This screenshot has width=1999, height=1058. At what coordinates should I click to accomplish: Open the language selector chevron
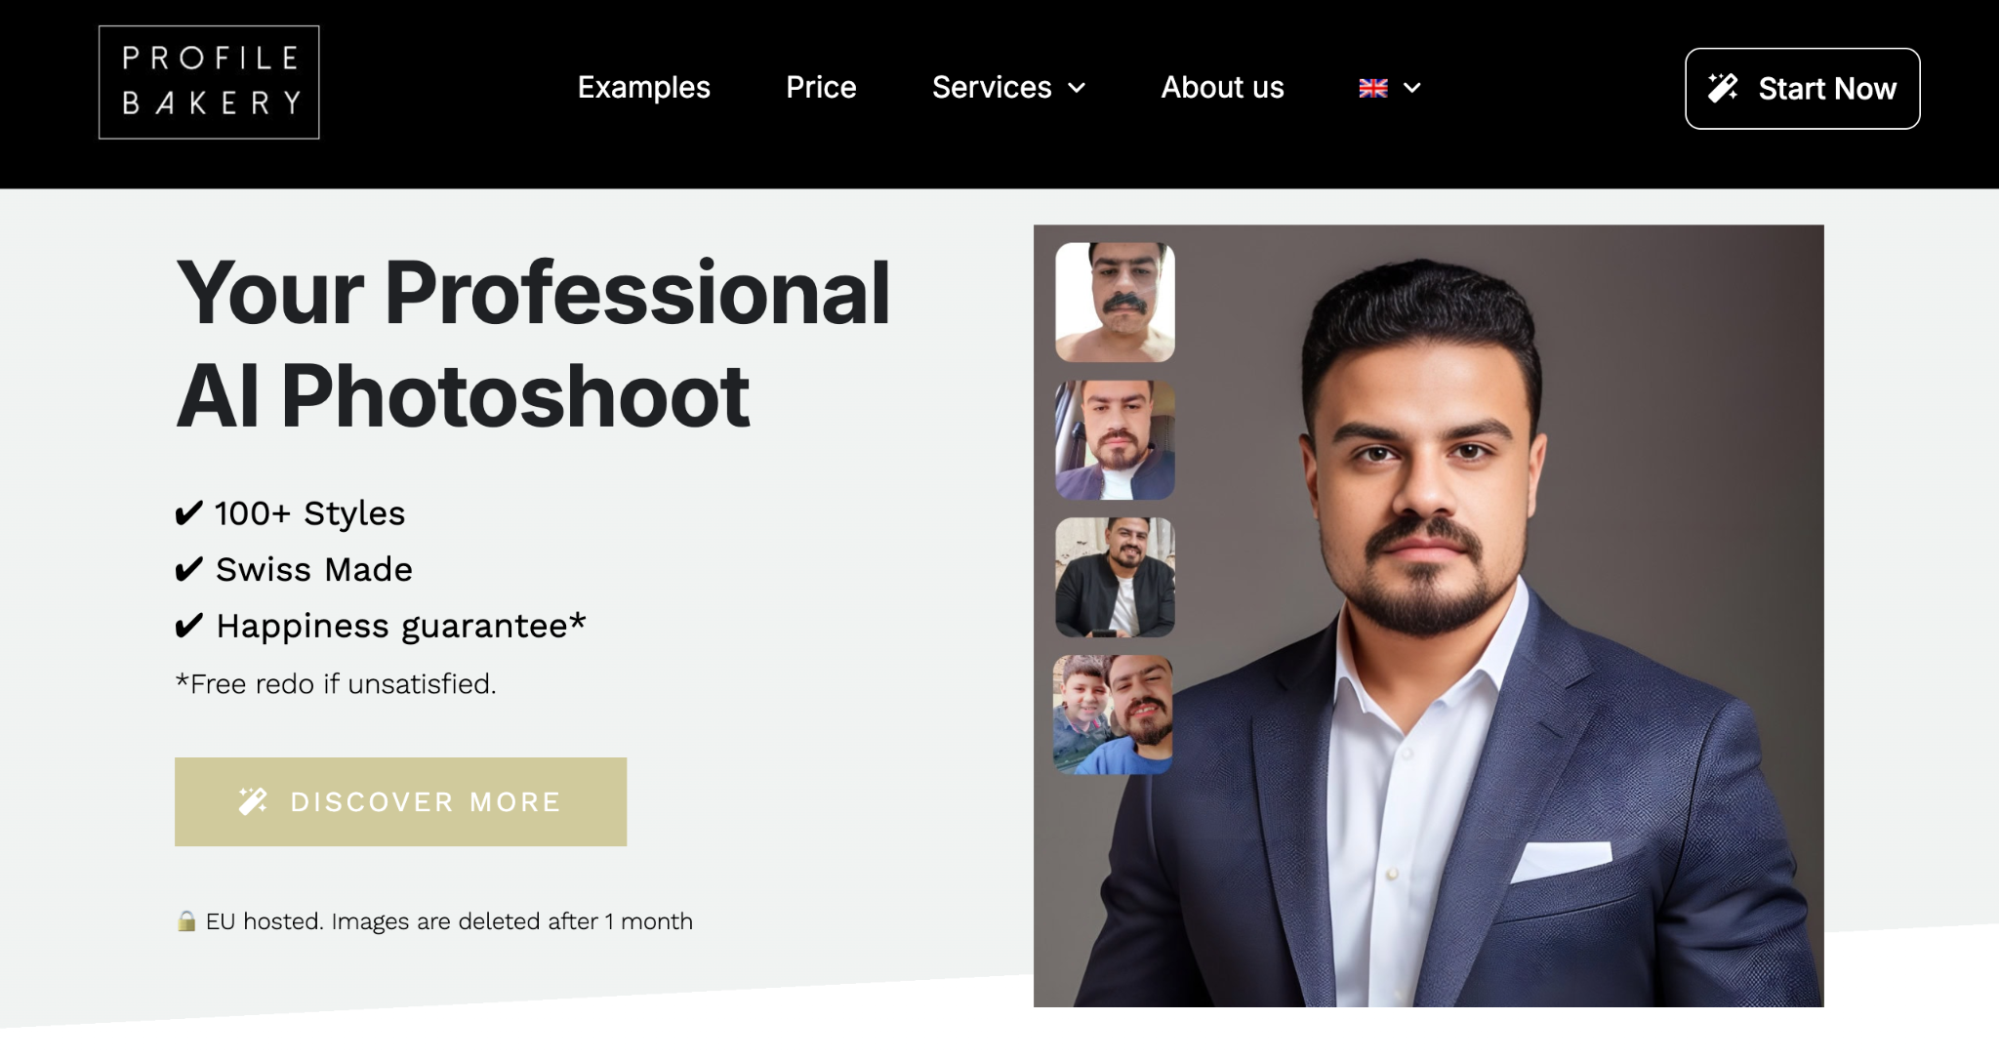point(1412,88)
